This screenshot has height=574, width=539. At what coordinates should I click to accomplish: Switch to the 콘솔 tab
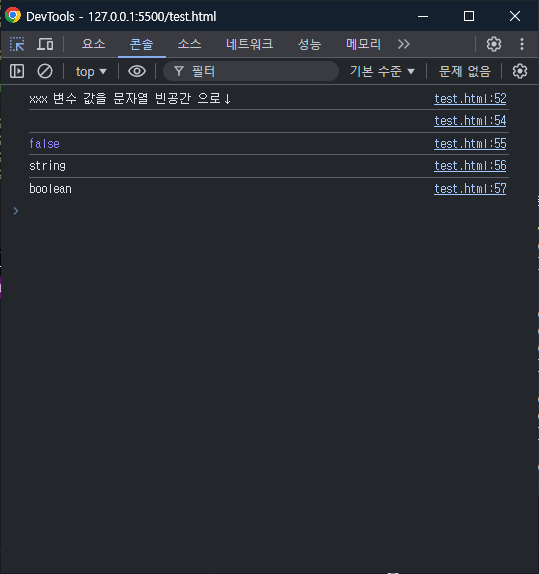click(142, 44)
